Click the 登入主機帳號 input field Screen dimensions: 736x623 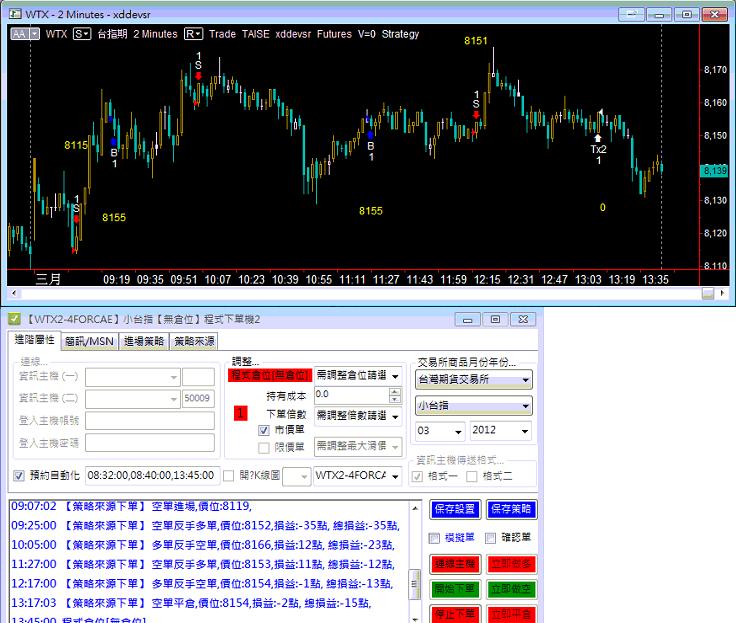click(x=150, y=421)
